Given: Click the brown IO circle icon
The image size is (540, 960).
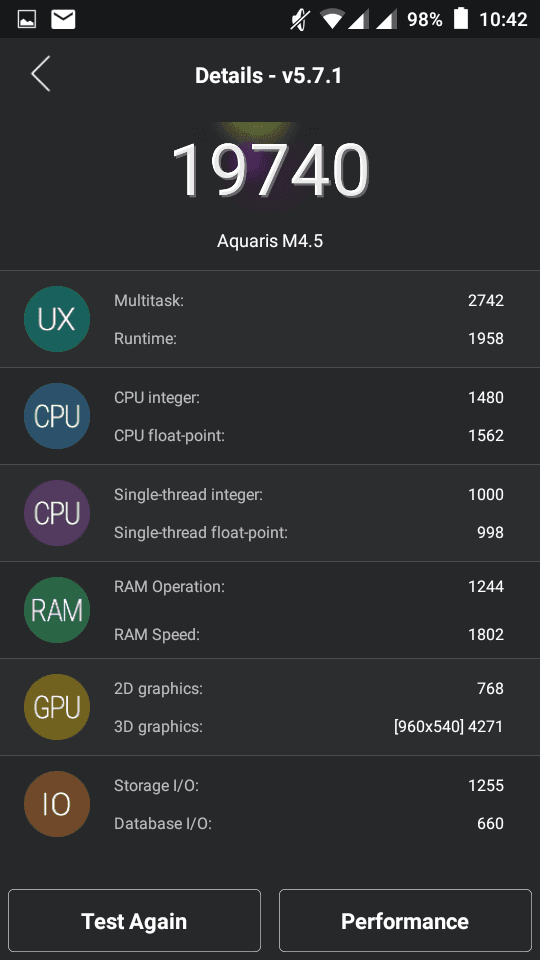Looking at the screenshot, I should click(x=57, y=804).
